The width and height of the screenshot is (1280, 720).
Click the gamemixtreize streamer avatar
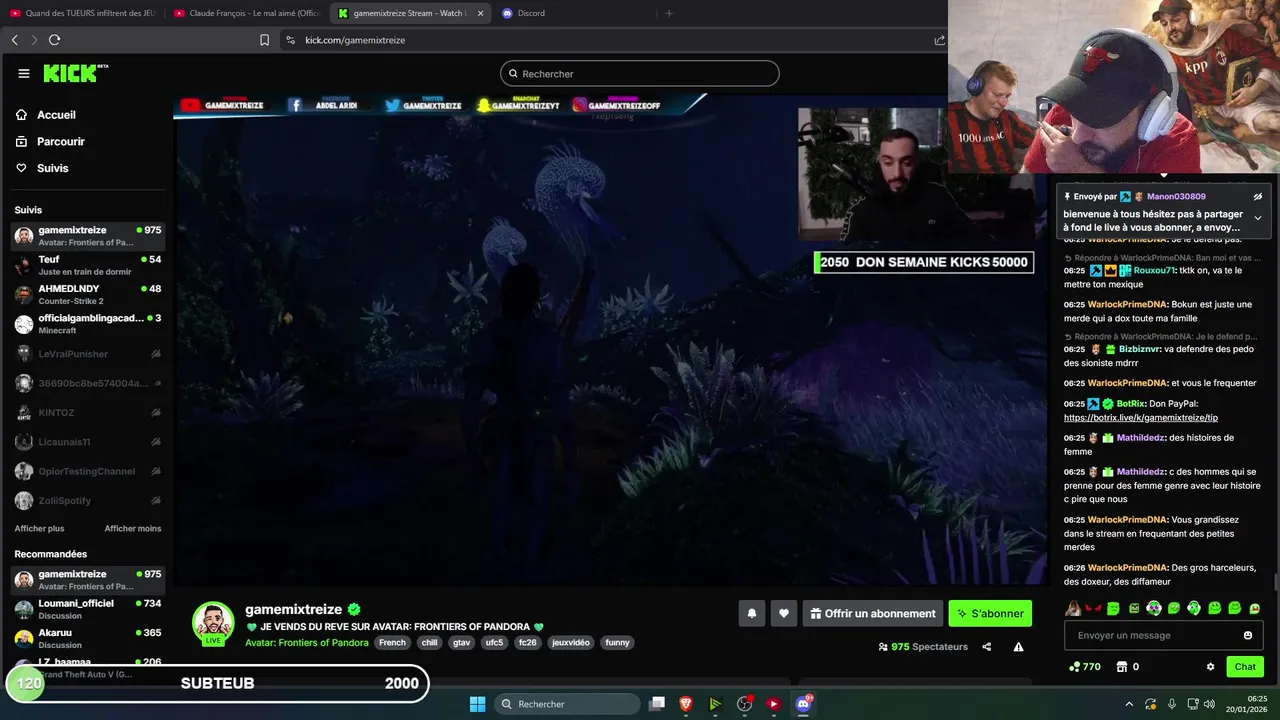213,623
